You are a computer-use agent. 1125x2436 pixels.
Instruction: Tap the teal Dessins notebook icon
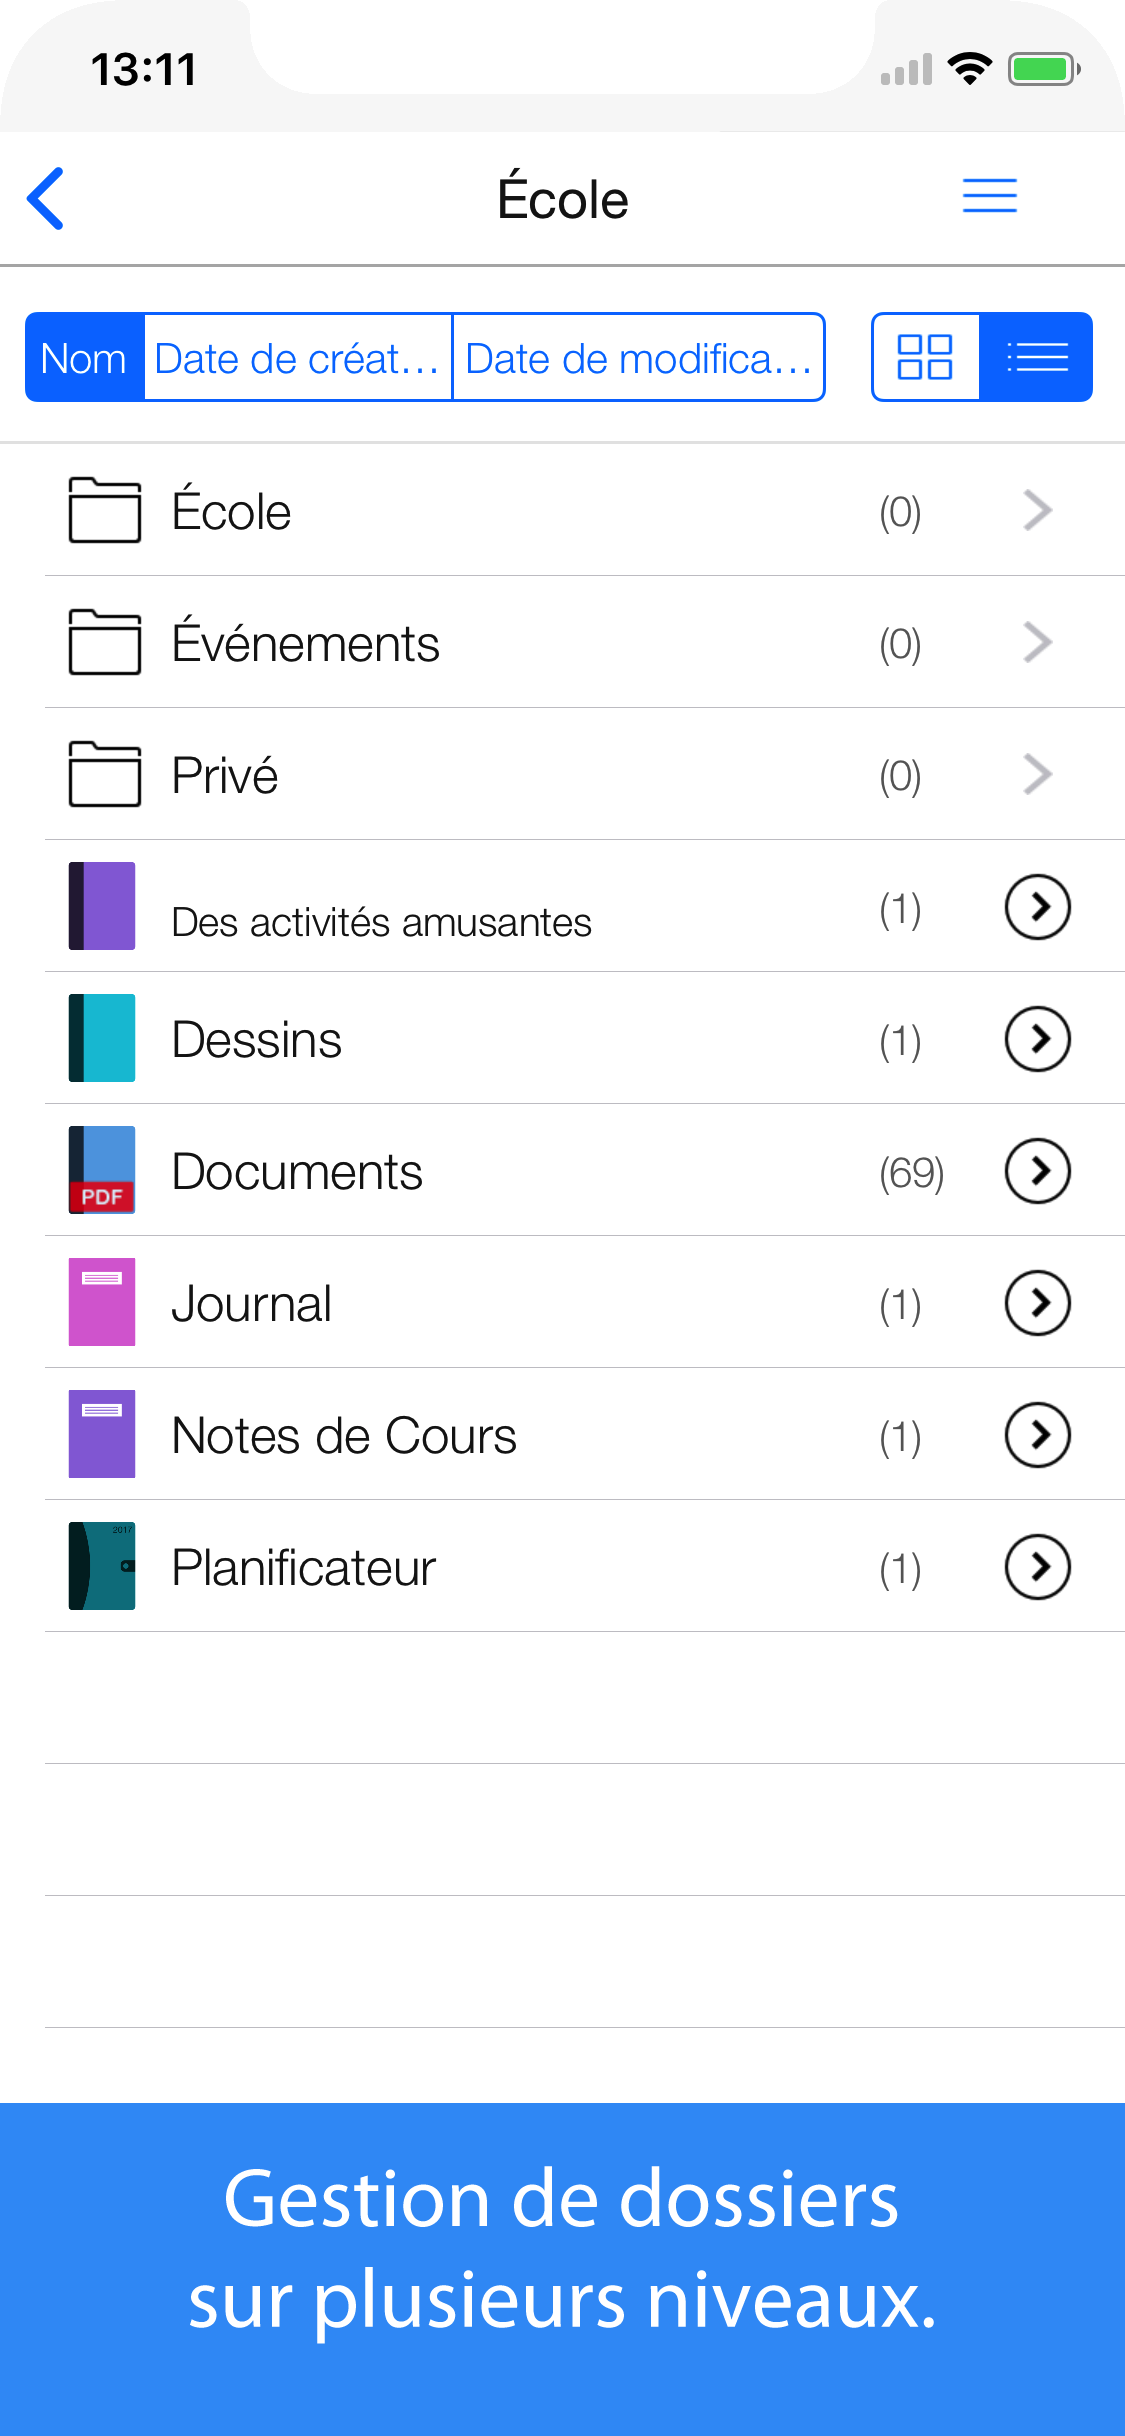tap(102, 1038)
